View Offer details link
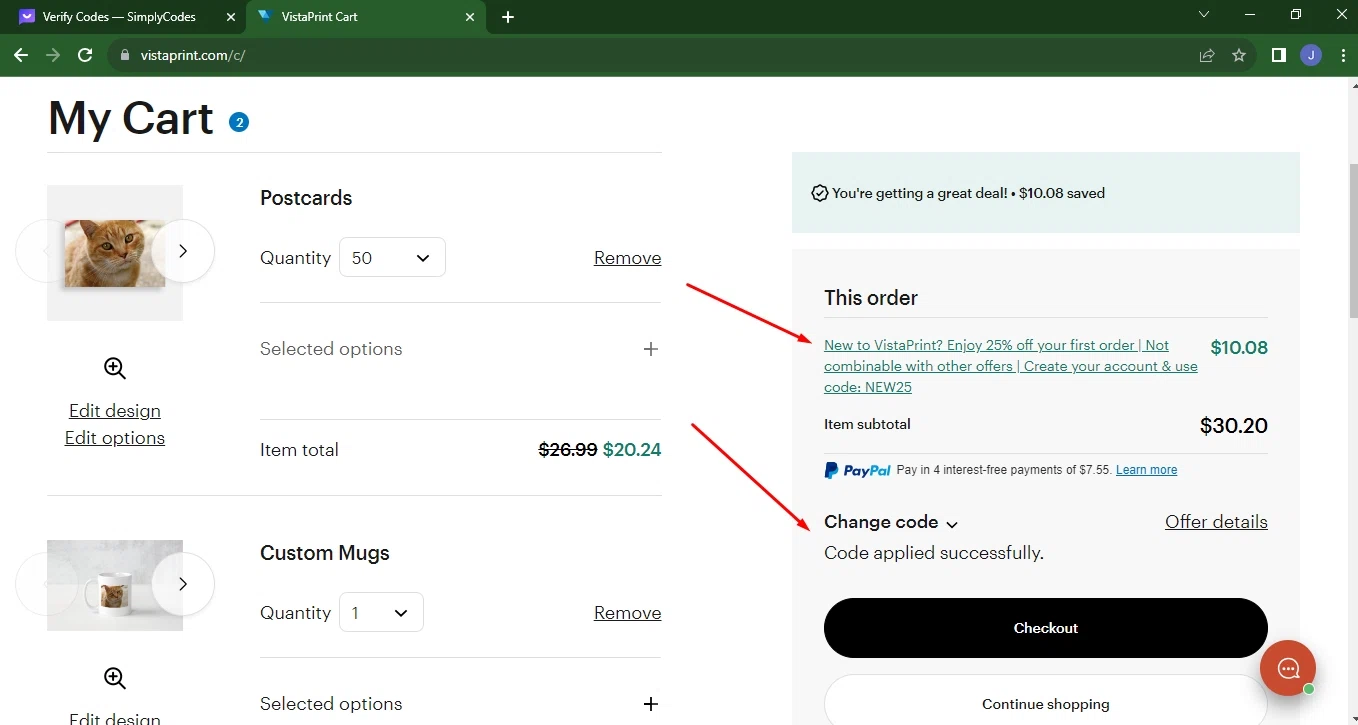Screen dimensions: 1358x725 tap(1216, 522)
